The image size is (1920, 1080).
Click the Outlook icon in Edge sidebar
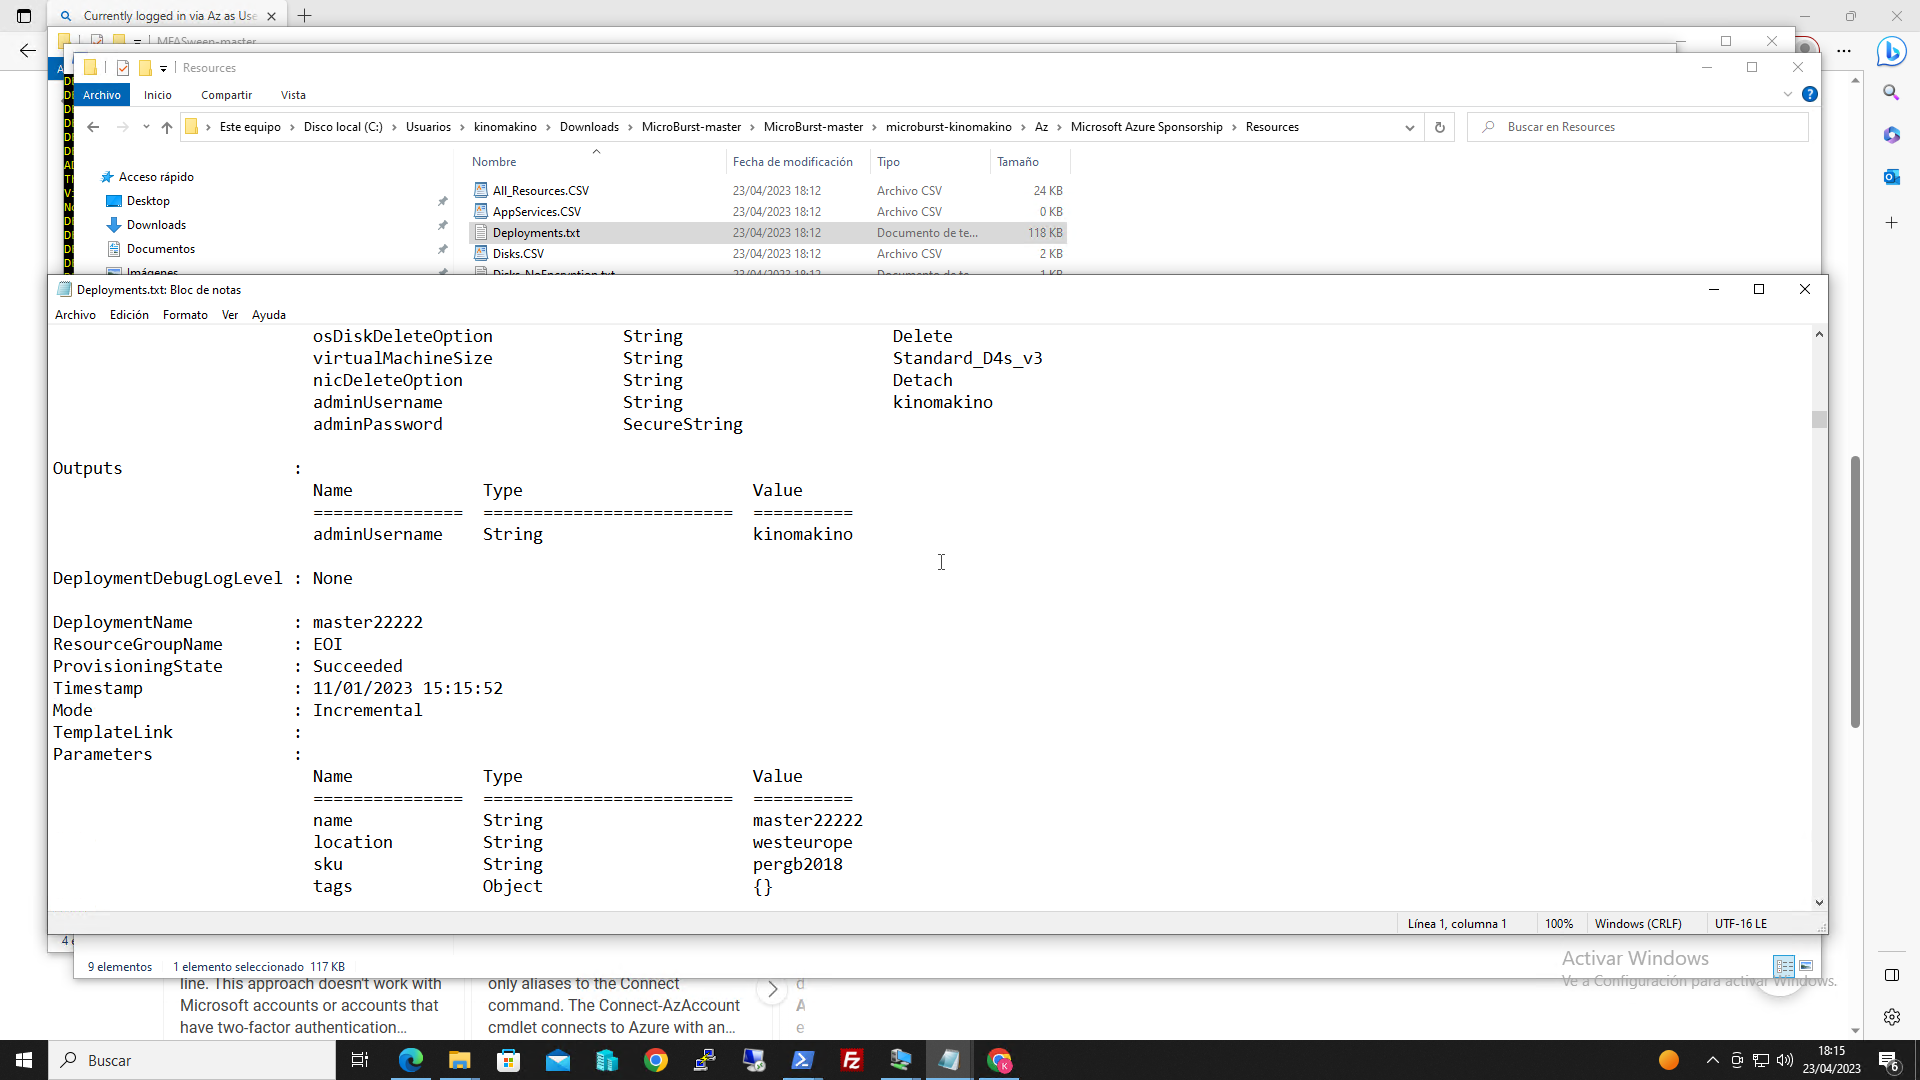1891,177
